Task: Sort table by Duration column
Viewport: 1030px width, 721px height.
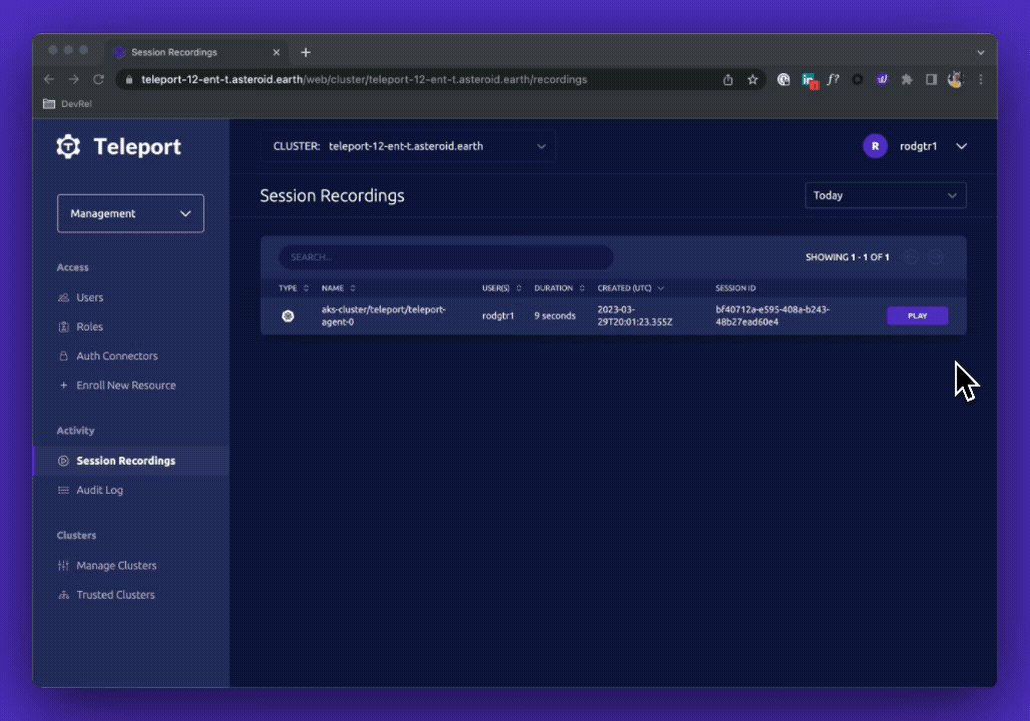Action: click(558, 288)
